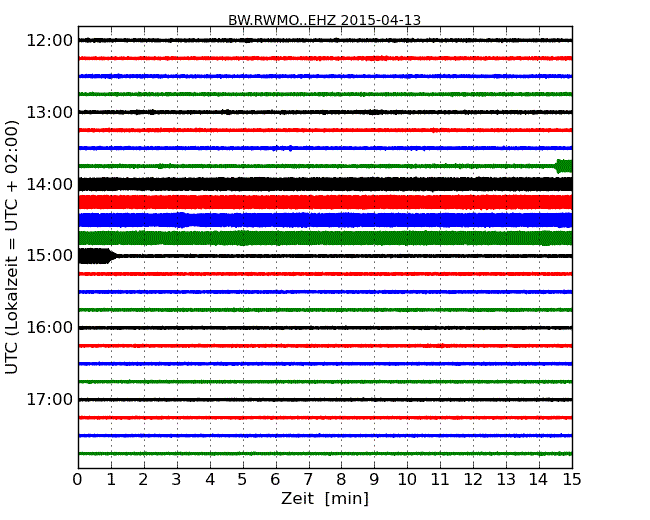
Task: Click the 14:00 y-axis time label
Action: (50, 184)
